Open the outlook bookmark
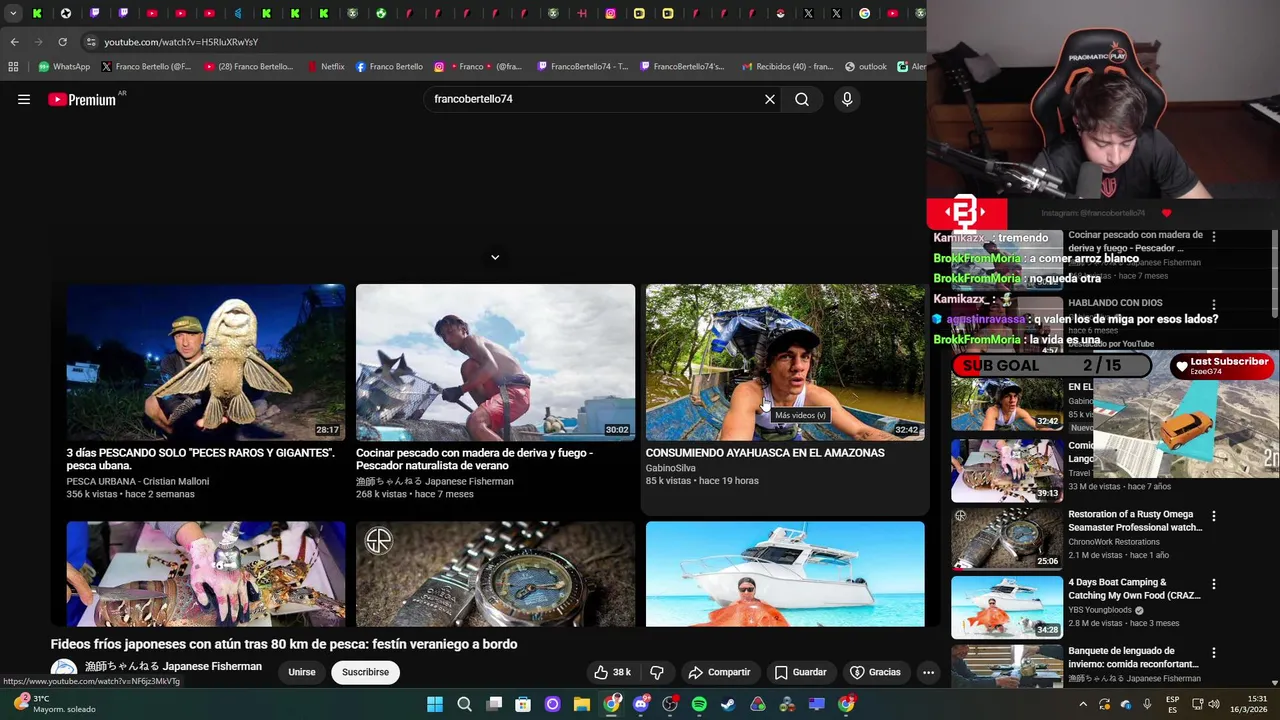 pyautogui.click(x=865, y=67)
